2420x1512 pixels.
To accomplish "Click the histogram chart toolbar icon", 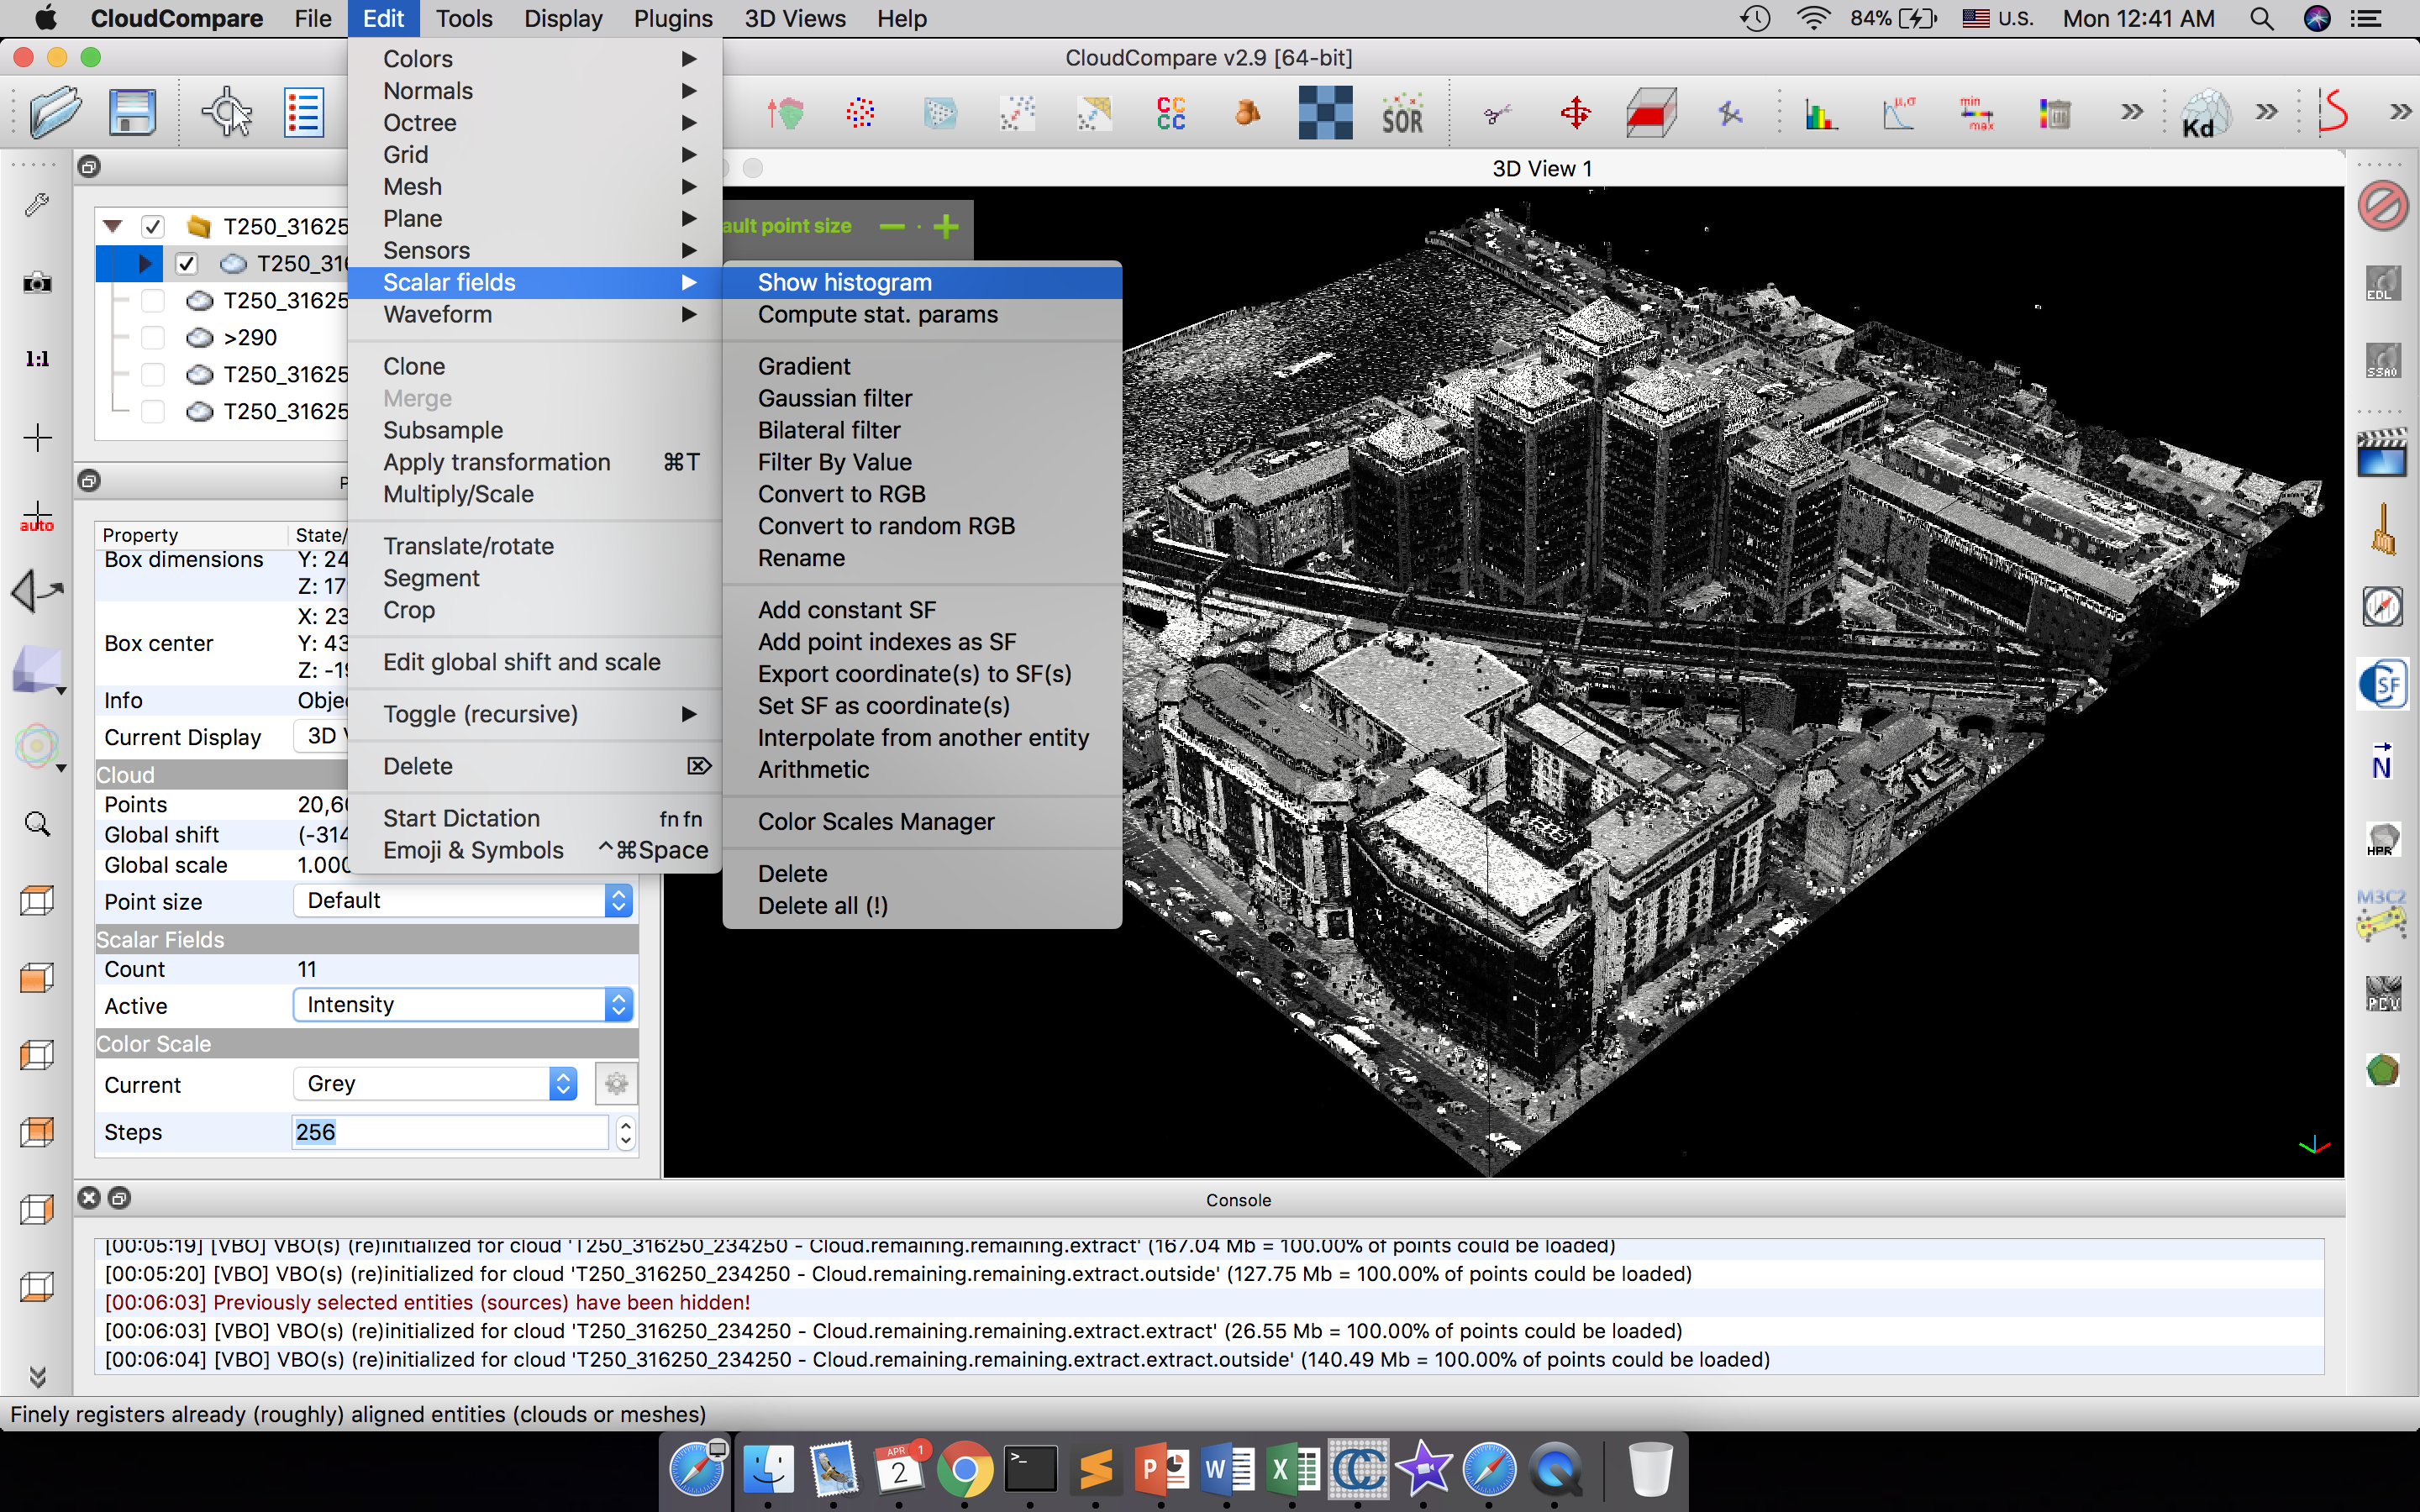I will tap(1821, 114).
